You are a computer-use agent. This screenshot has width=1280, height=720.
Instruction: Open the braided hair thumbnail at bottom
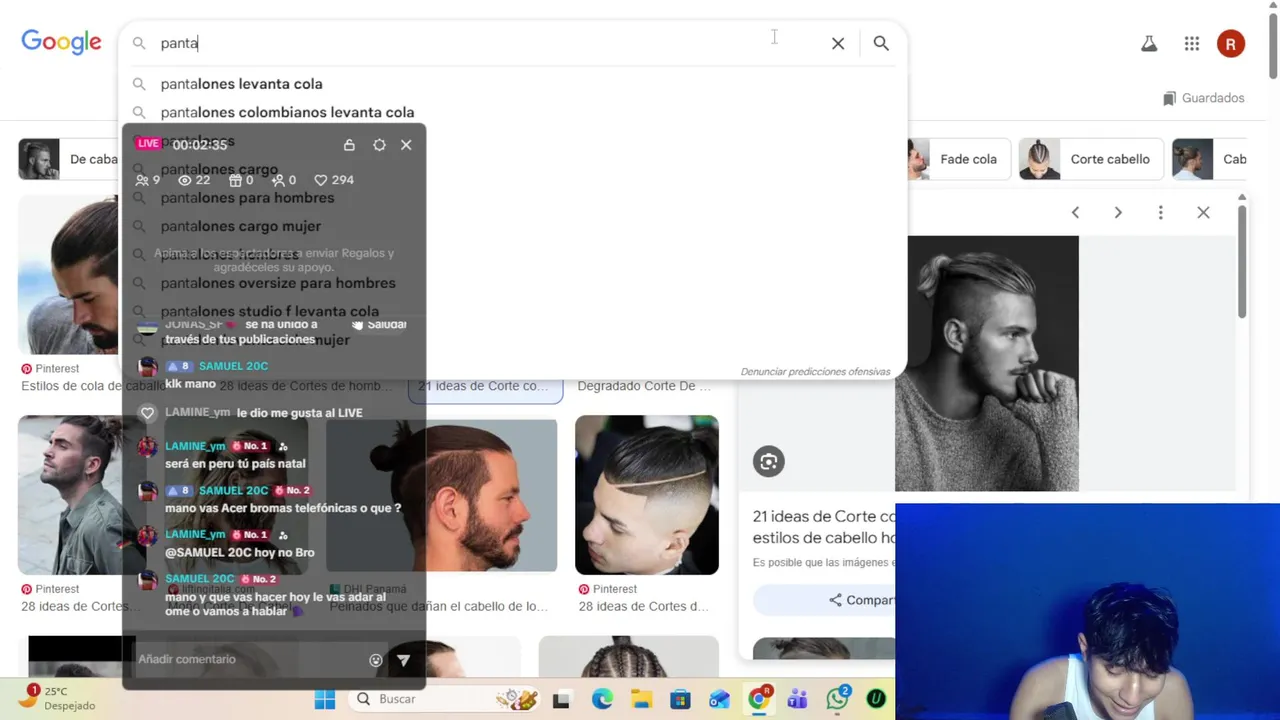click(x=629, y=657)
